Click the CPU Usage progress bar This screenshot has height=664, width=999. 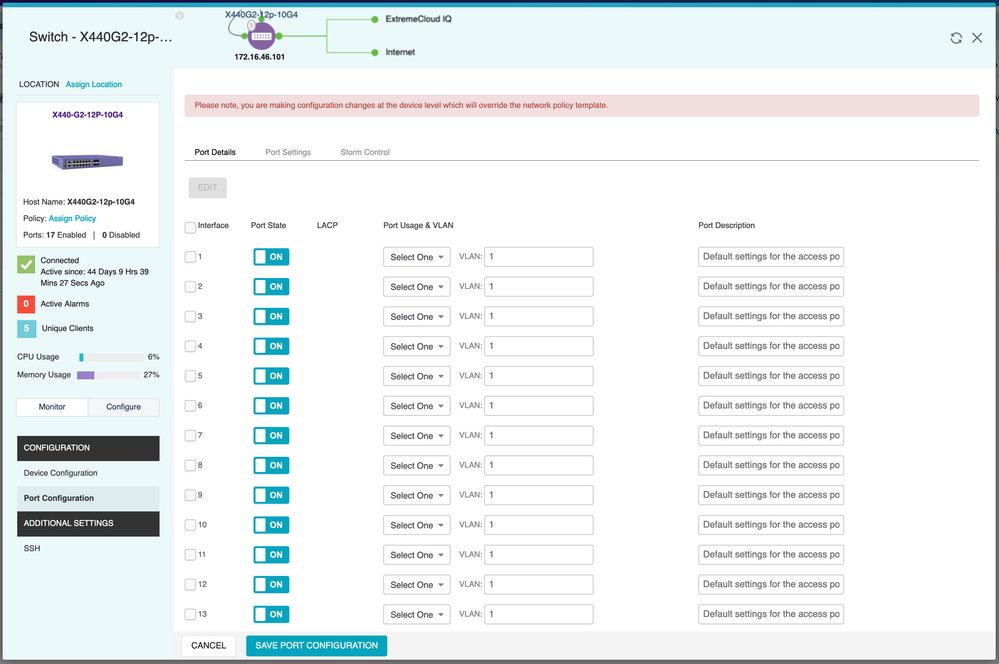[110, 357]
